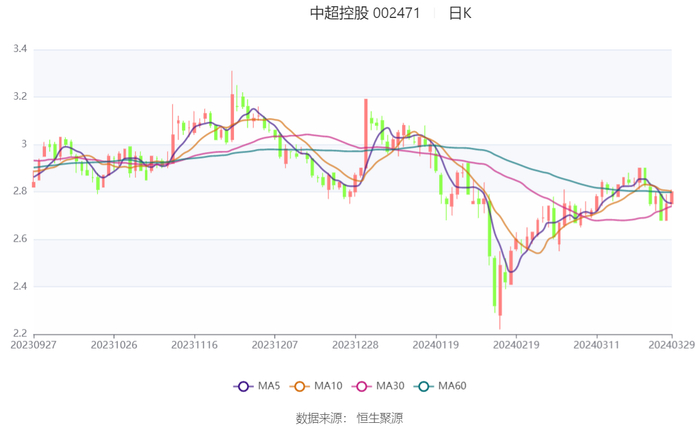
Task: Click the MA10 orange circle legend marker
Action: pyautogui.click(x=299, y=386)
